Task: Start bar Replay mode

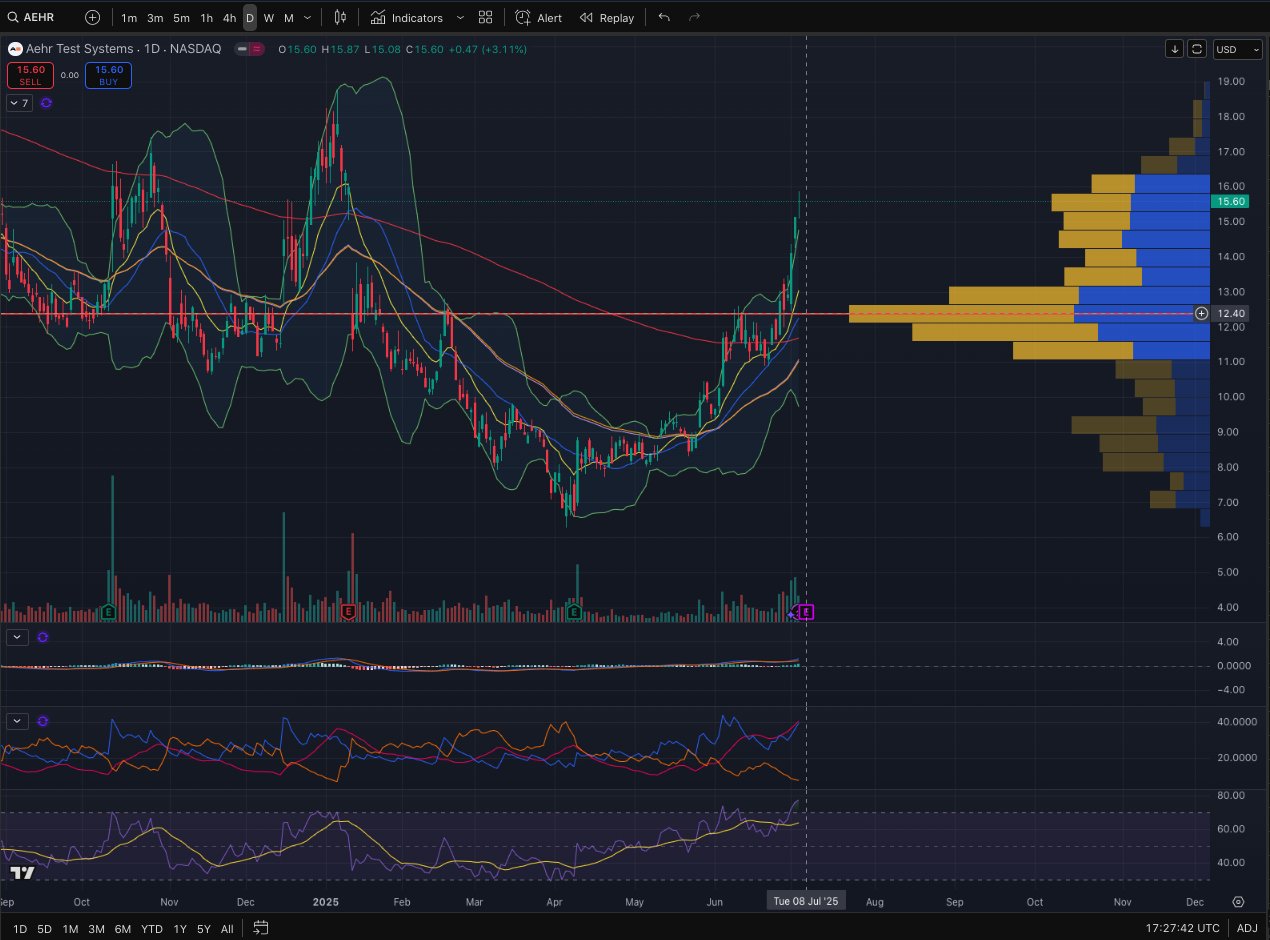Action: tap(607, 18)
